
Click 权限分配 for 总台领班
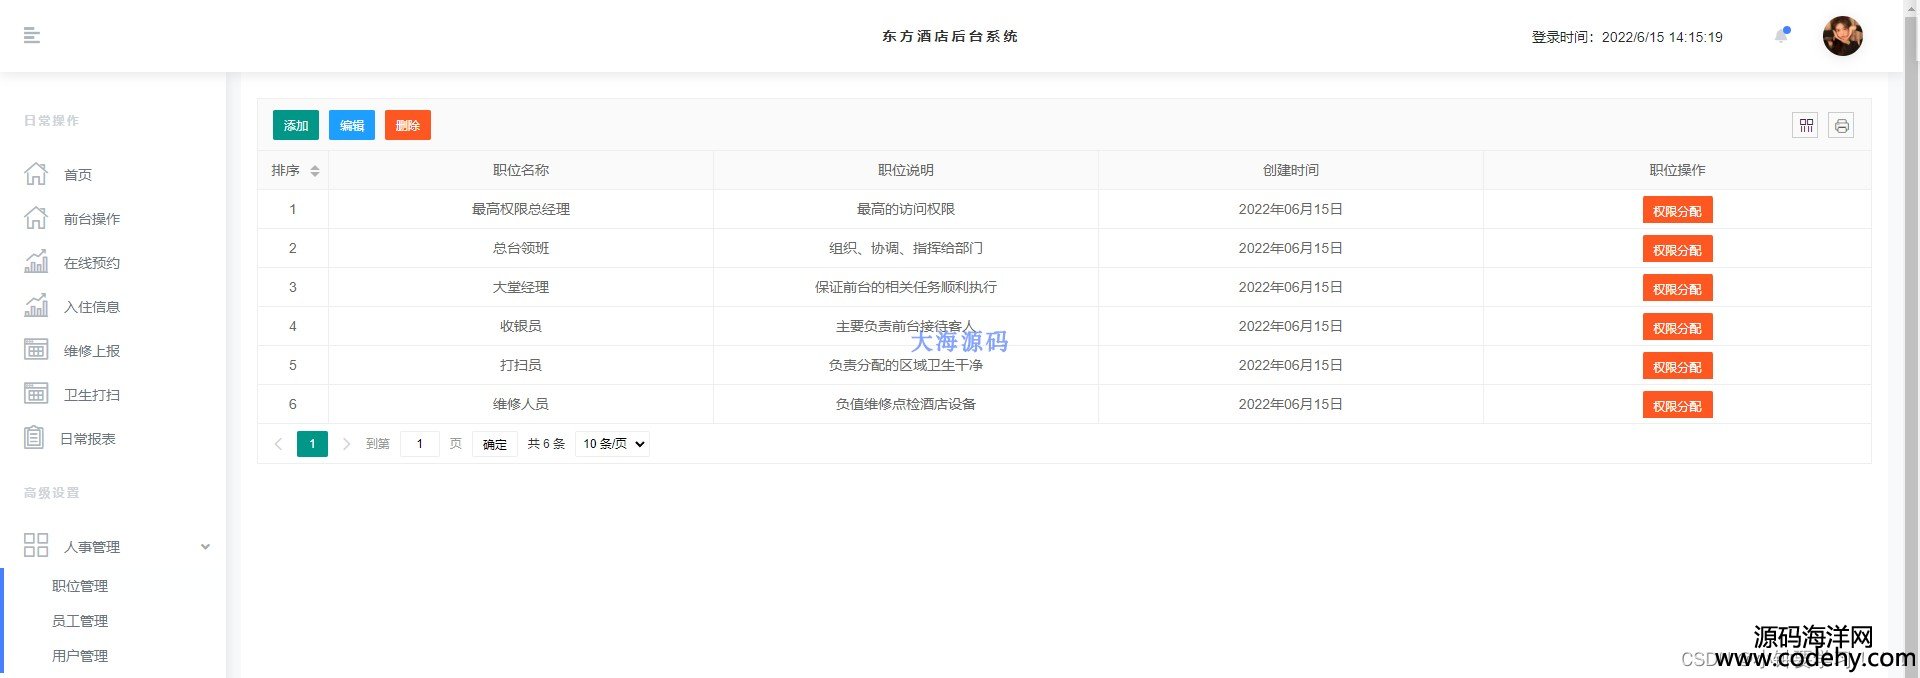point(1677,249)
